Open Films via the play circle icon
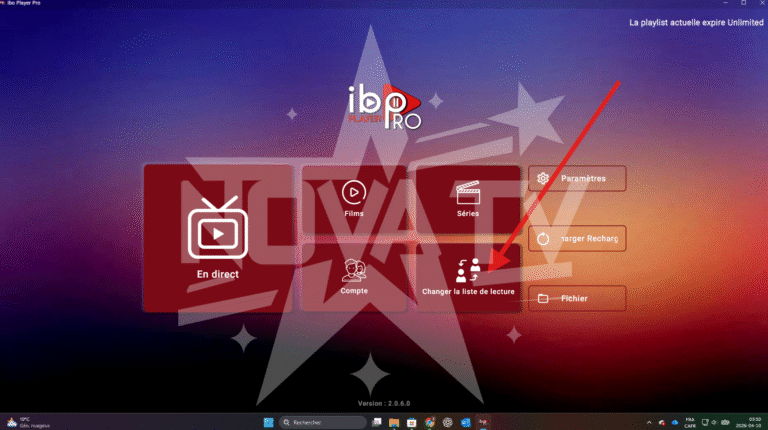This screenshot has width=768, height=430. 352,192
